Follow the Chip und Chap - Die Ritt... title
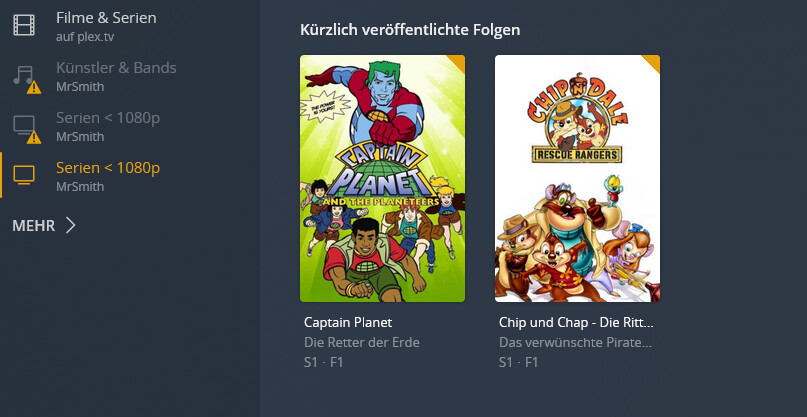Image resolution: width=807 pixels, height=417 pixels. [576, 322]
